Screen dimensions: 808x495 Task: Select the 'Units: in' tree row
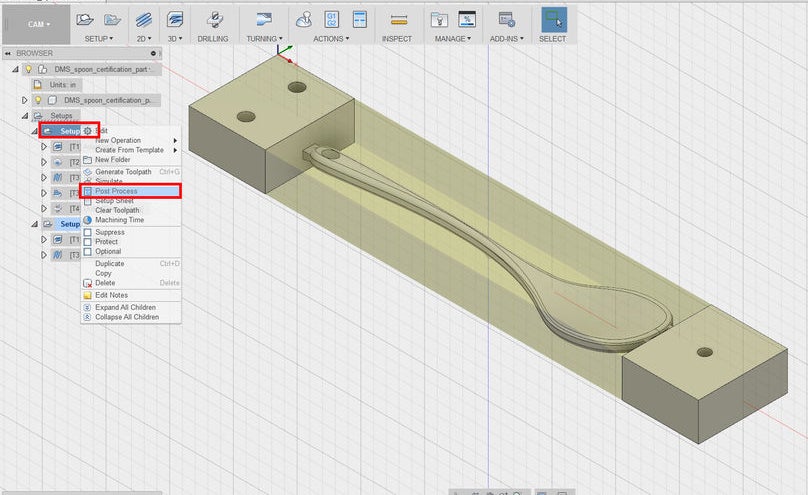pos(56,84)
